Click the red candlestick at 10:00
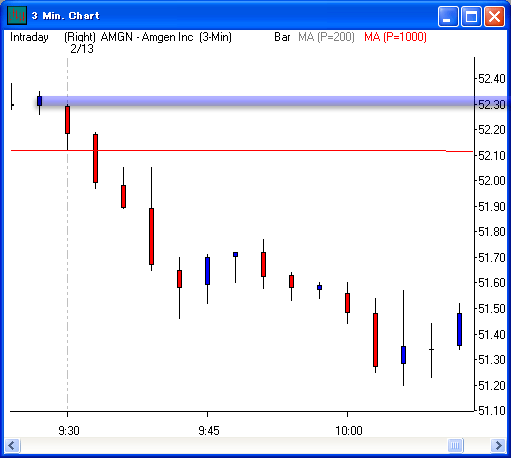Image resolution: width=511 pixels, height=458 pixels. pyautogui.click(x=347, y=303)
